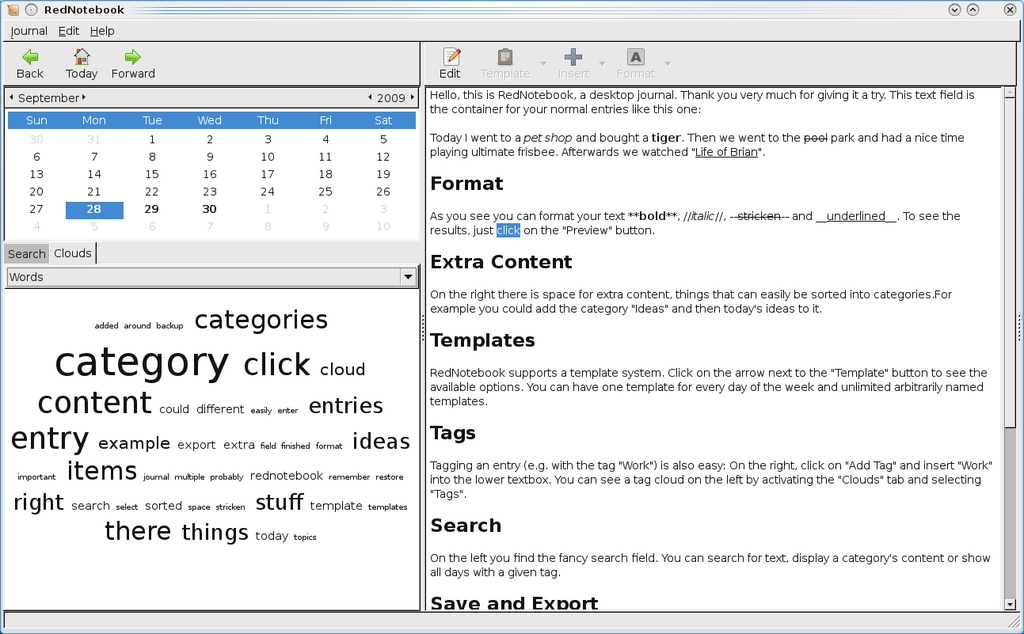This screenshot has height=634, width=1024.
Task: Open the Help menu
Action: point(102,31)
